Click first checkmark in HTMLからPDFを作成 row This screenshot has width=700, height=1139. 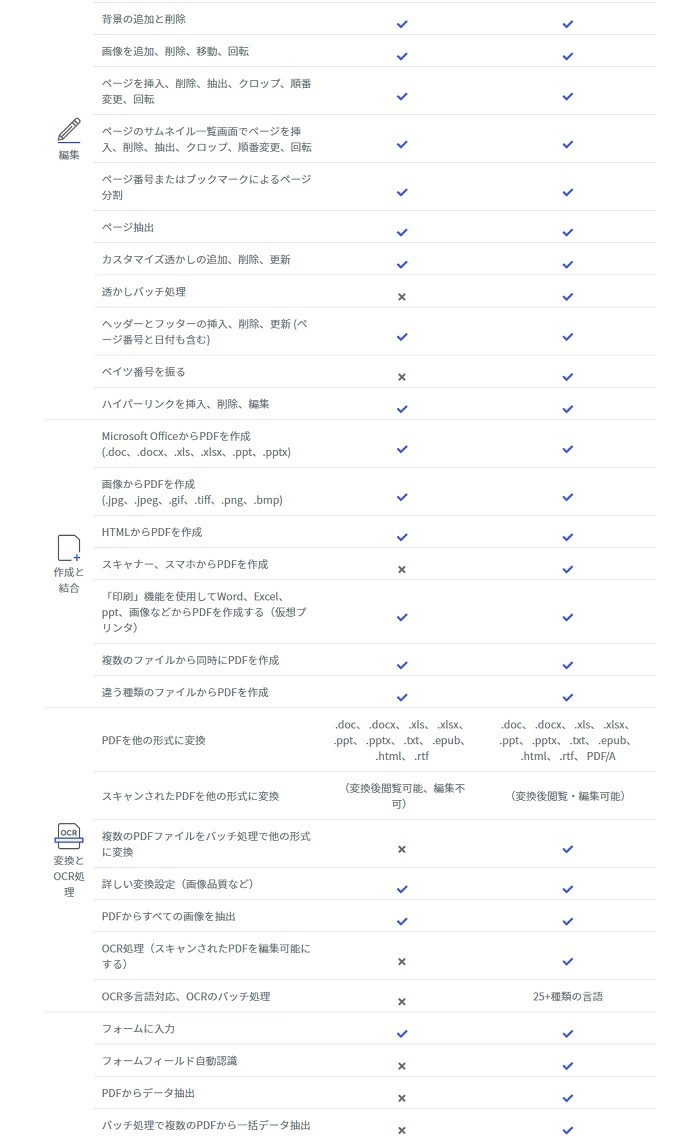pos(402,538)
